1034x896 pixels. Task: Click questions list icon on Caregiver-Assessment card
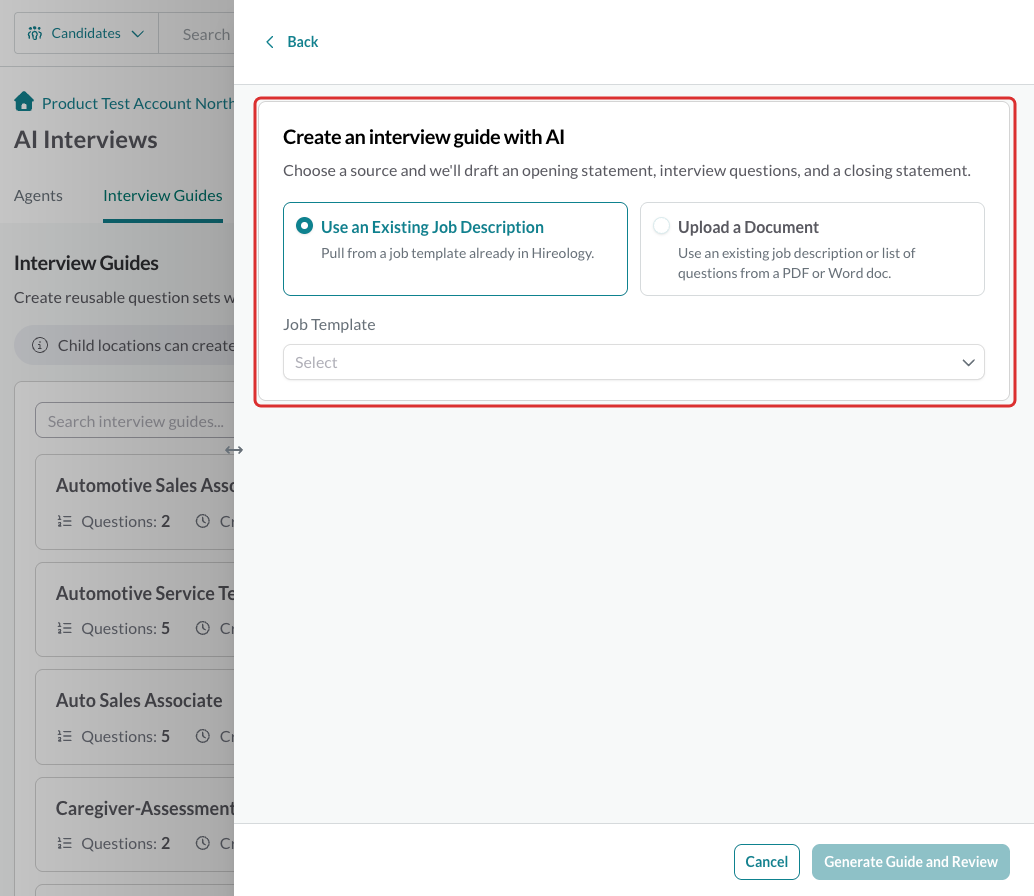65,843
